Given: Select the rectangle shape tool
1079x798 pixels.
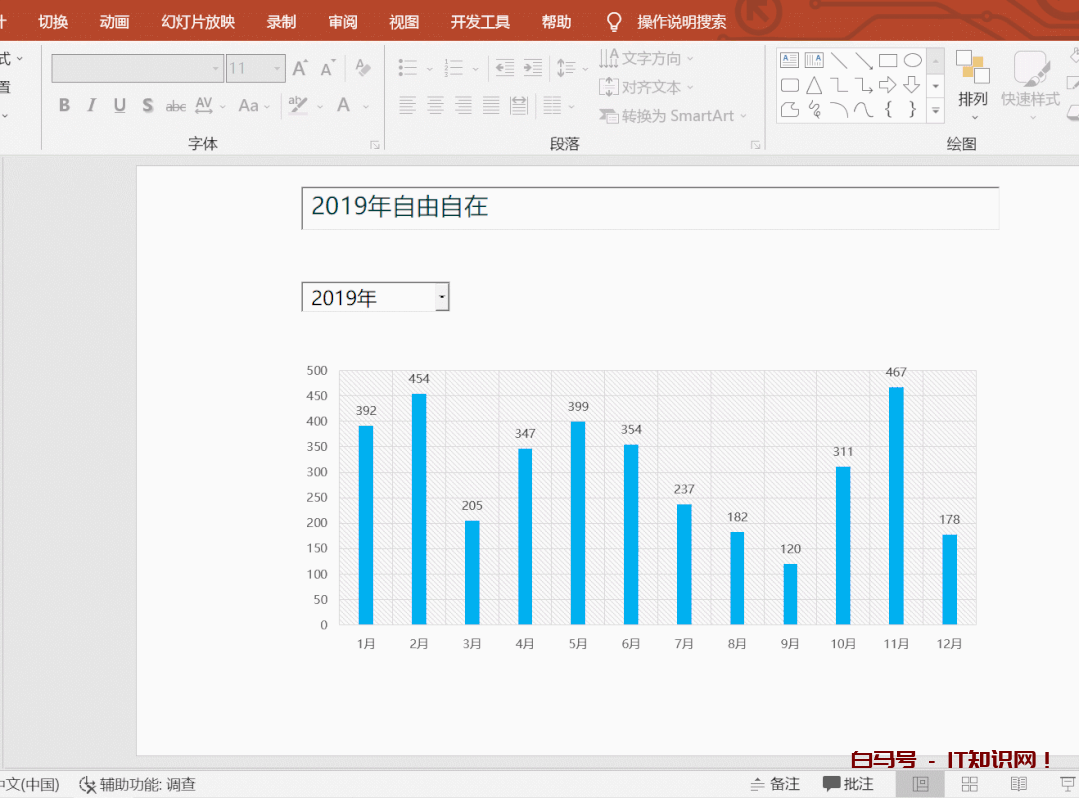Looking at the screenshot, I should coord(888,60).
